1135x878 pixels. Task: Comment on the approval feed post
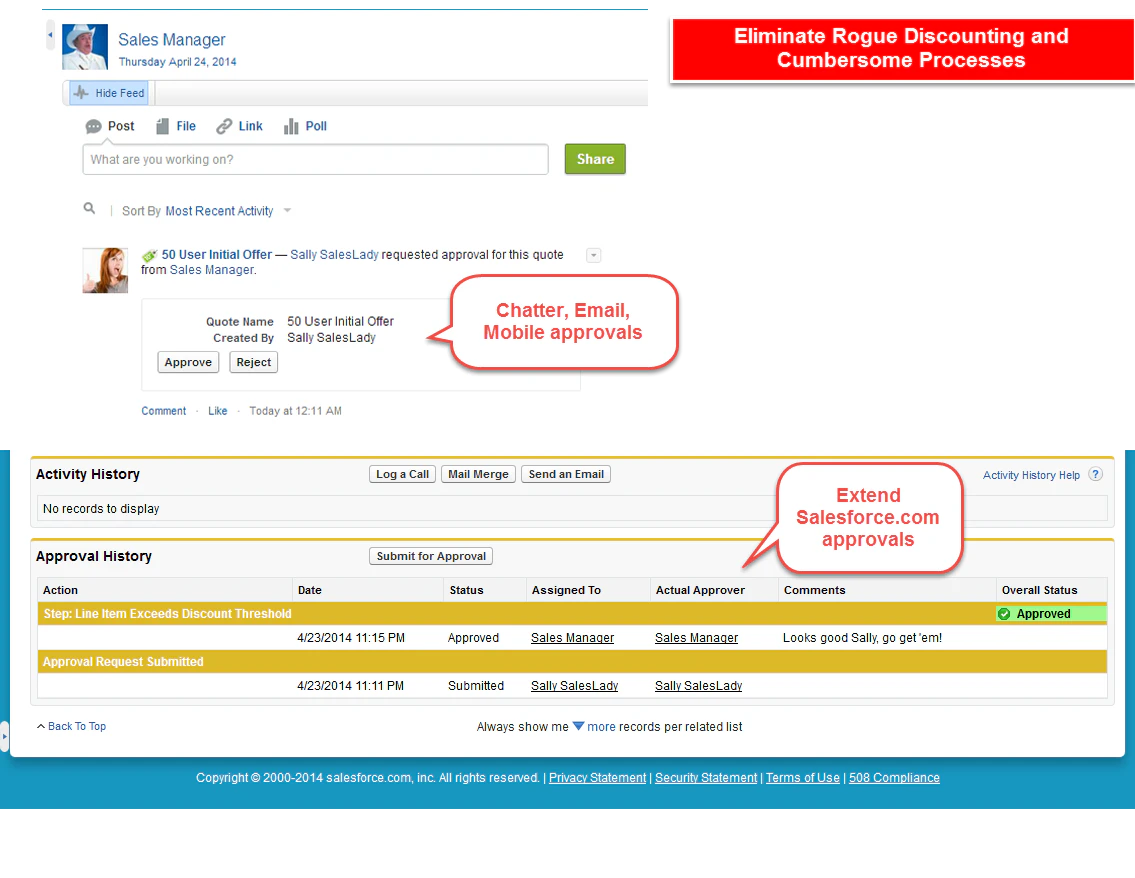click(164, 411)
